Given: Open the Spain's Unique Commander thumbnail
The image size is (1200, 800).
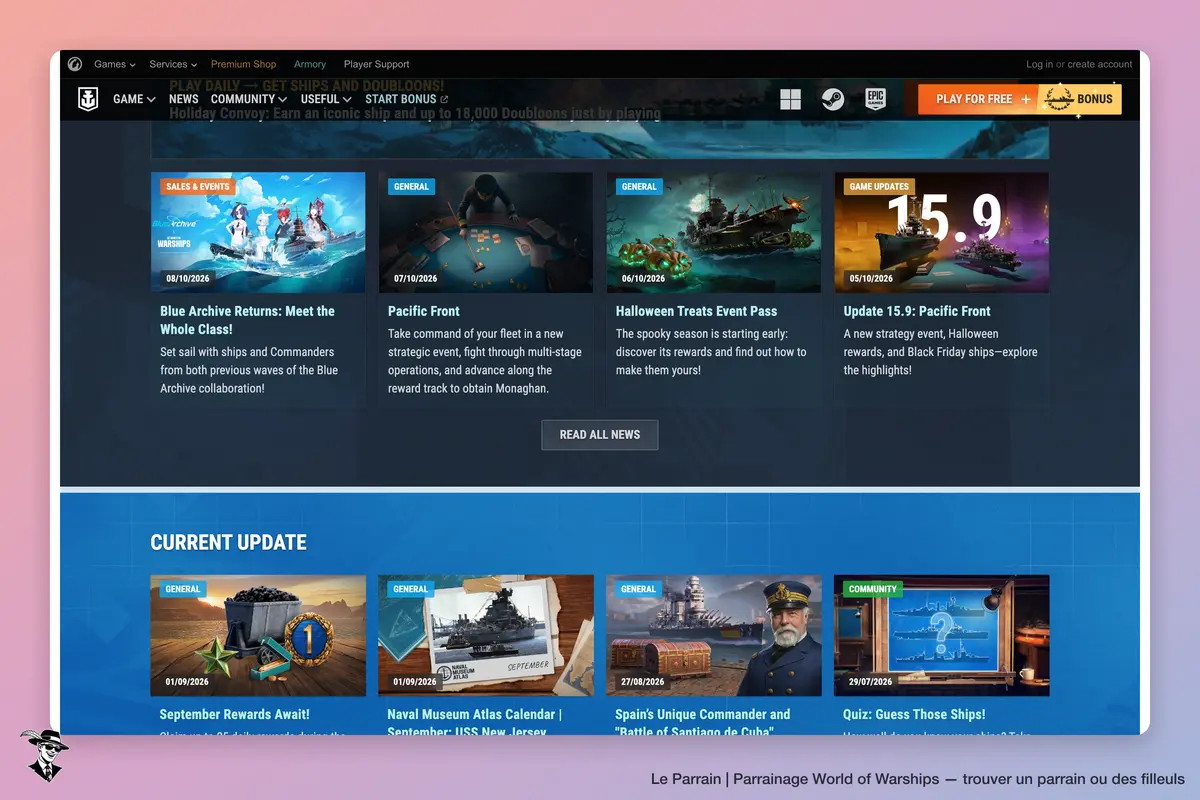Looking at the screenshot, I should (x=714, y=635).
